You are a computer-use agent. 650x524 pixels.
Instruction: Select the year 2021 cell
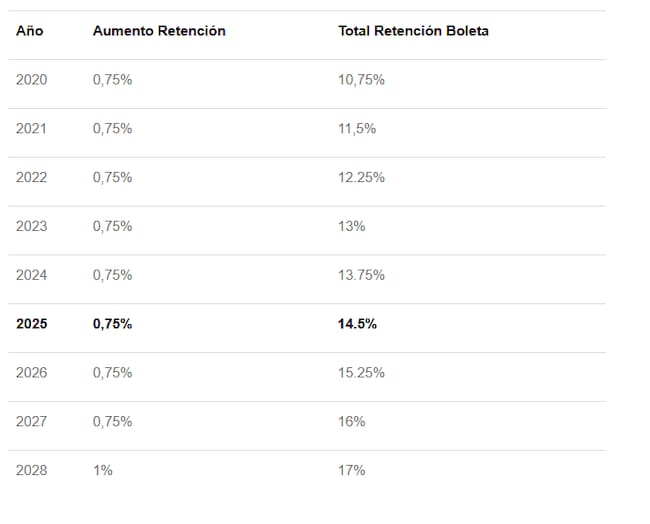pos(31,129)
